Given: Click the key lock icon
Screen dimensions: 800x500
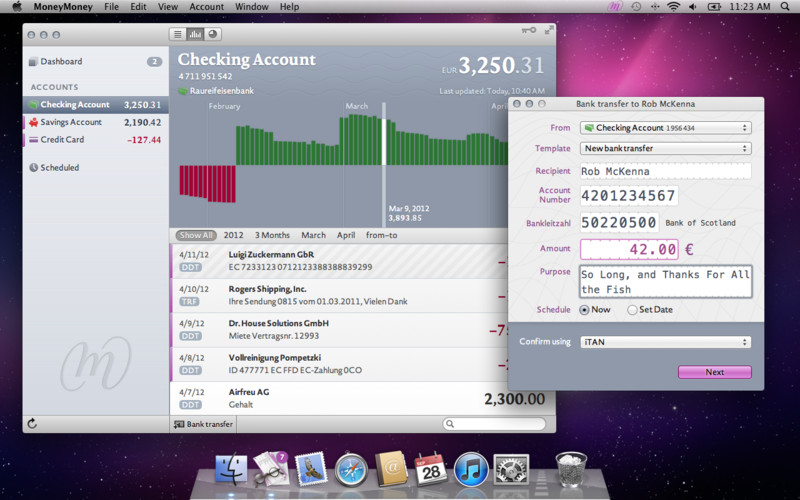Looking at the screenshot, I should pos(529,31).
